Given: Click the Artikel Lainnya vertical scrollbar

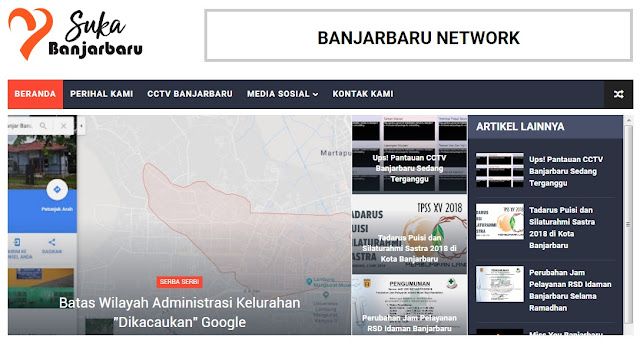Looking at the screenshot, I should coord(628,224).
